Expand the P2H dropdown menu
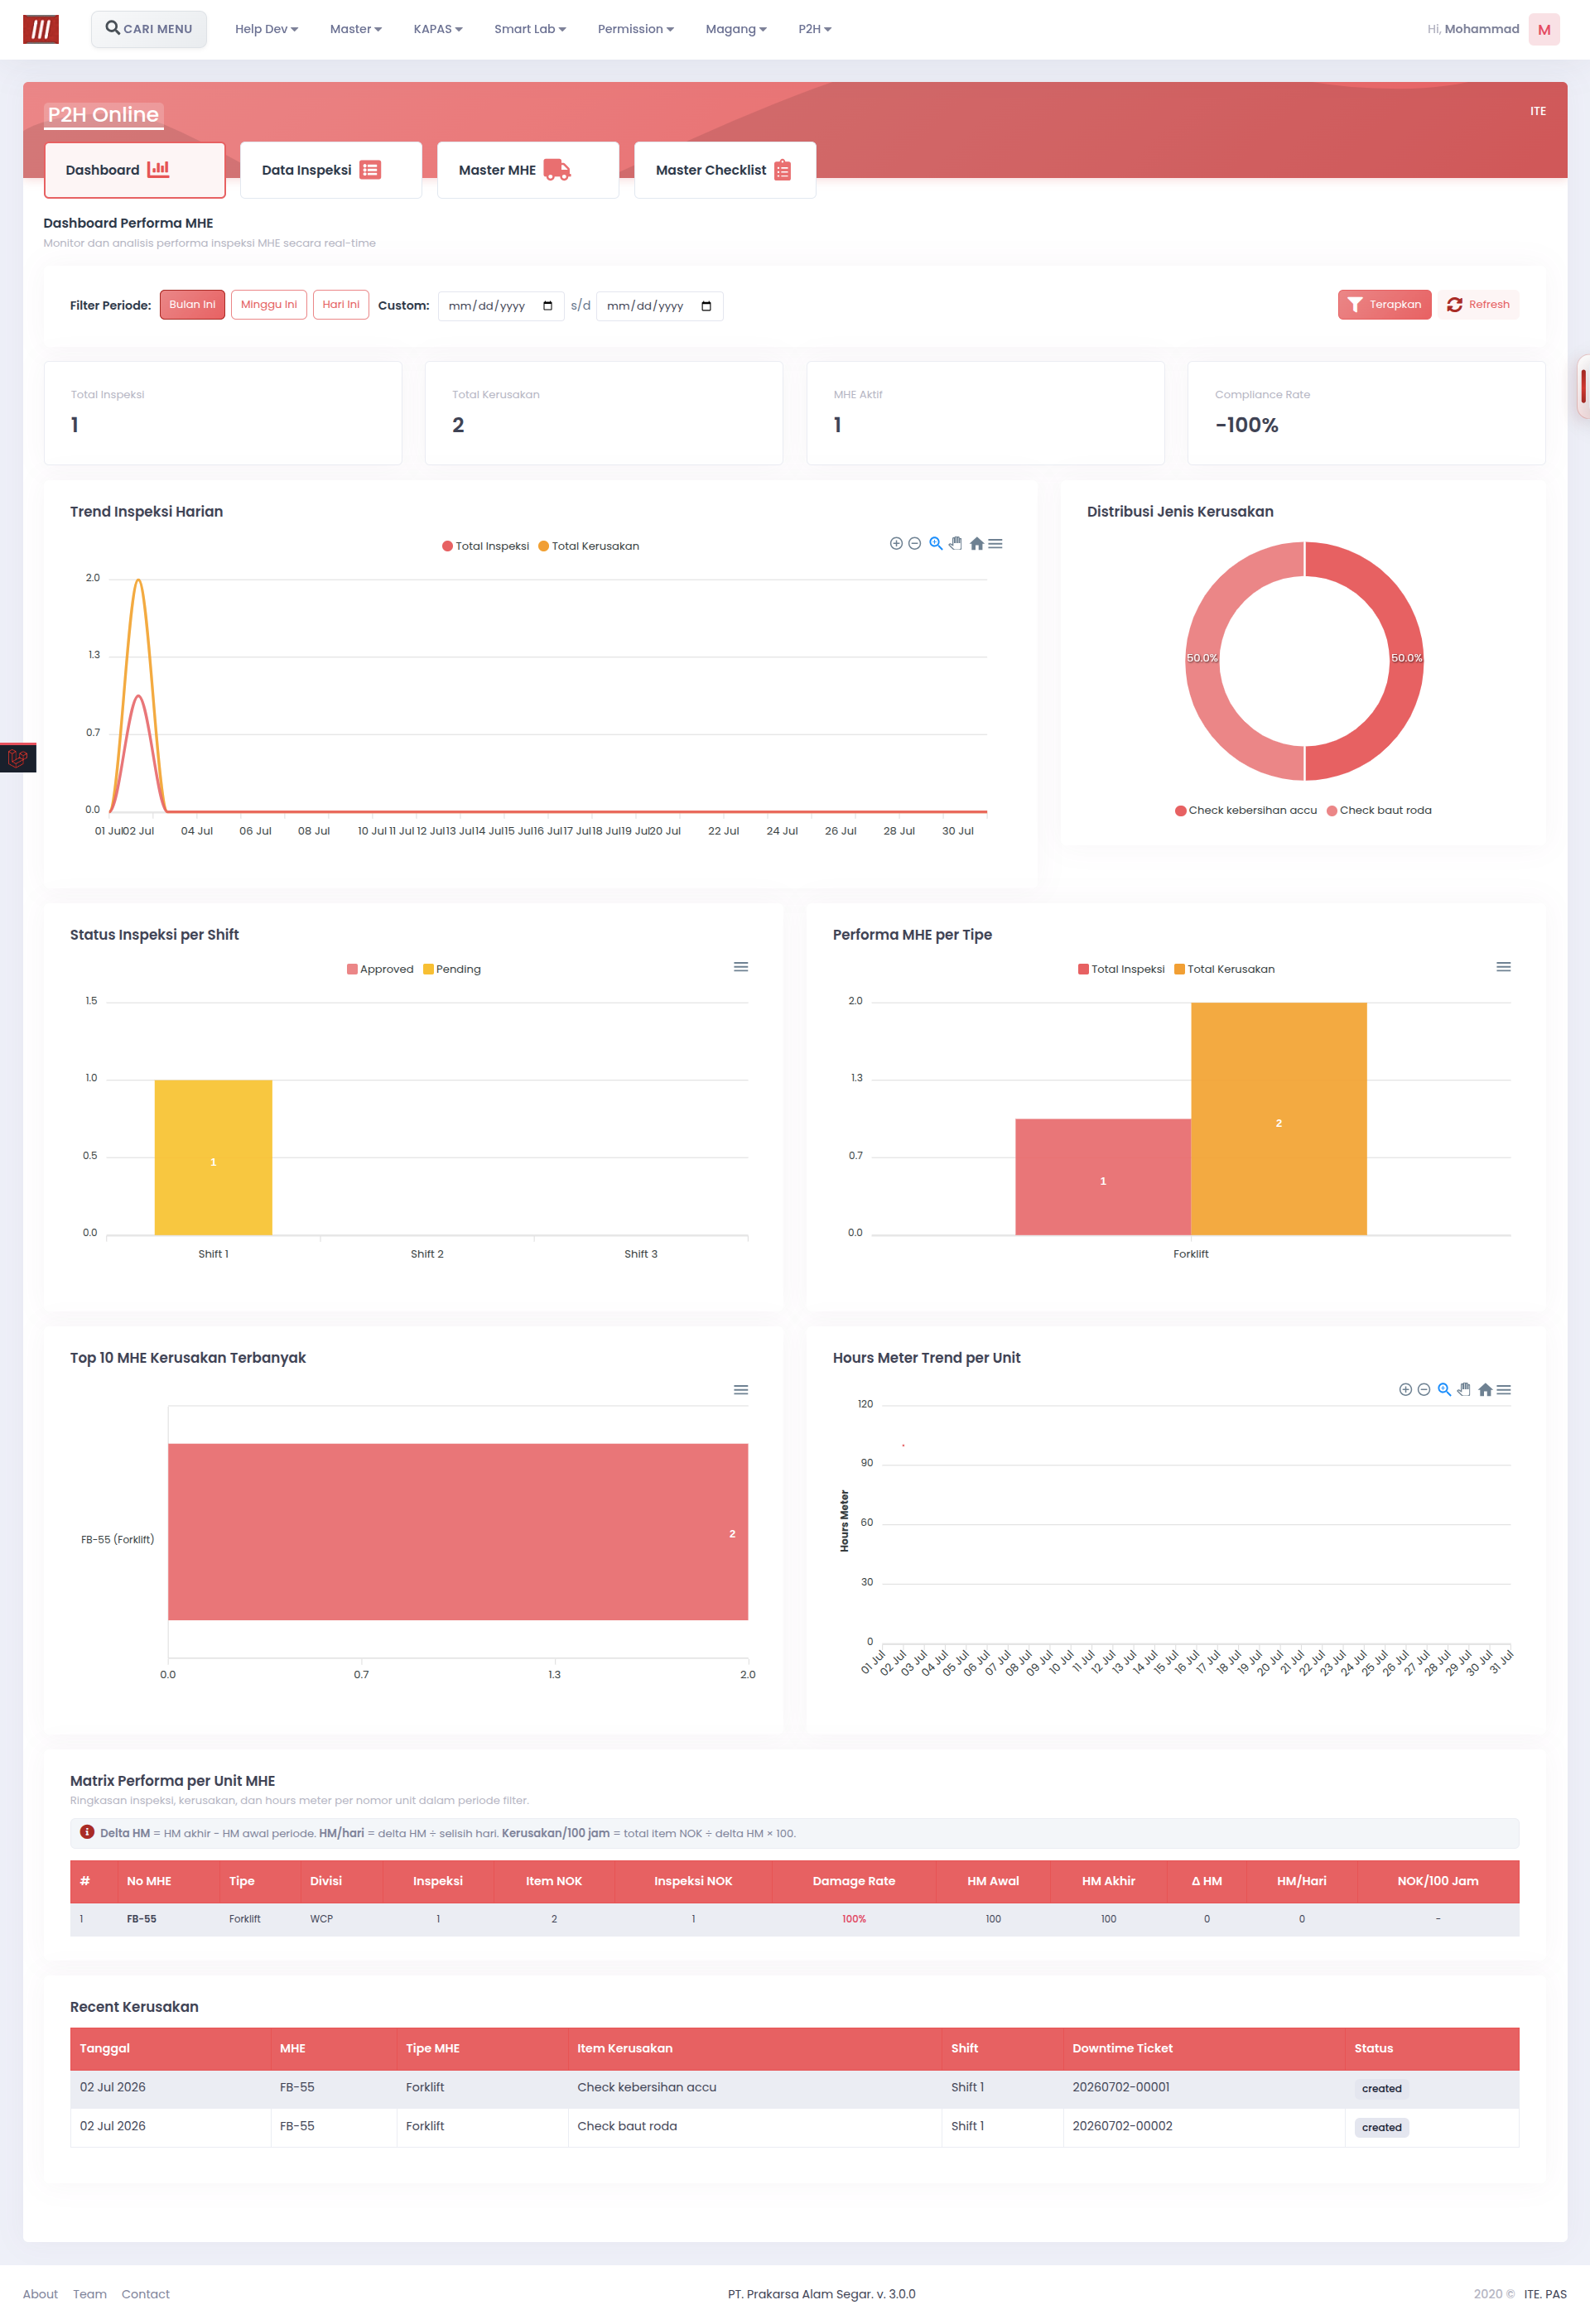1590x2324 pixels. tap(815, 29)
